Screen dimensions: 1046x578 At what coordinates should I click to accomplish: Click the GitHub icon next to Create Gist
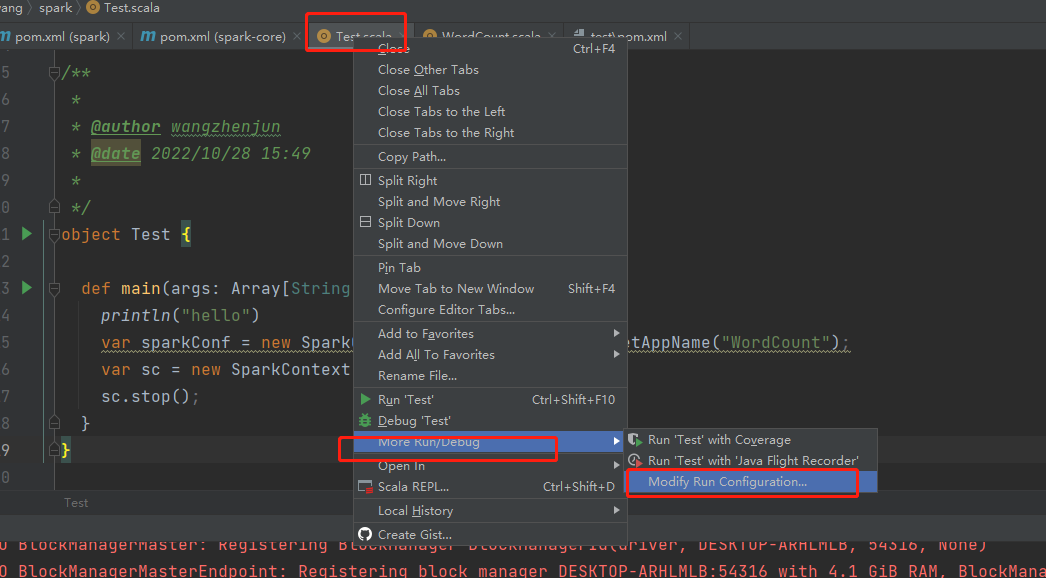pyautogui.click(x=366, y=535)
